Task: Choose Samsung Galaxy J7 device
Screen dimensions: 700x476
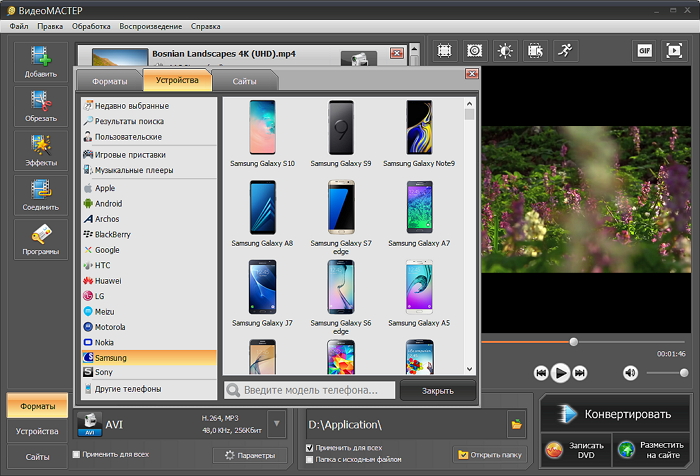Action: coord(262,293)
